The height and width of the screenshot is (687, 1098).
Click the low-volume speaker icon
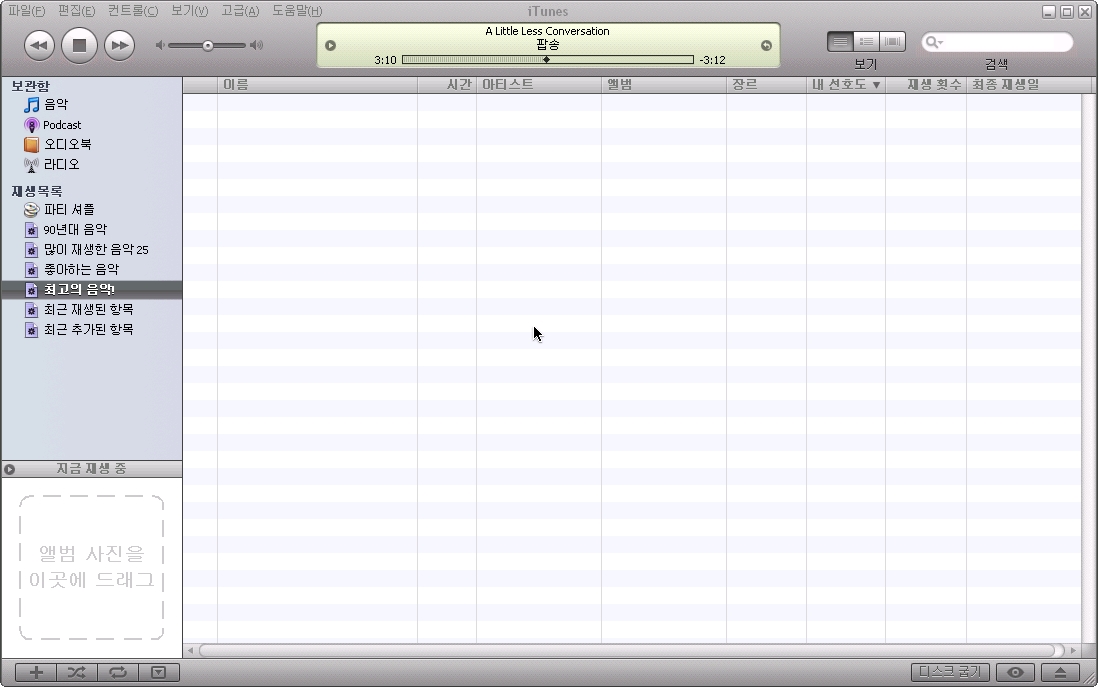pos(160,46)
